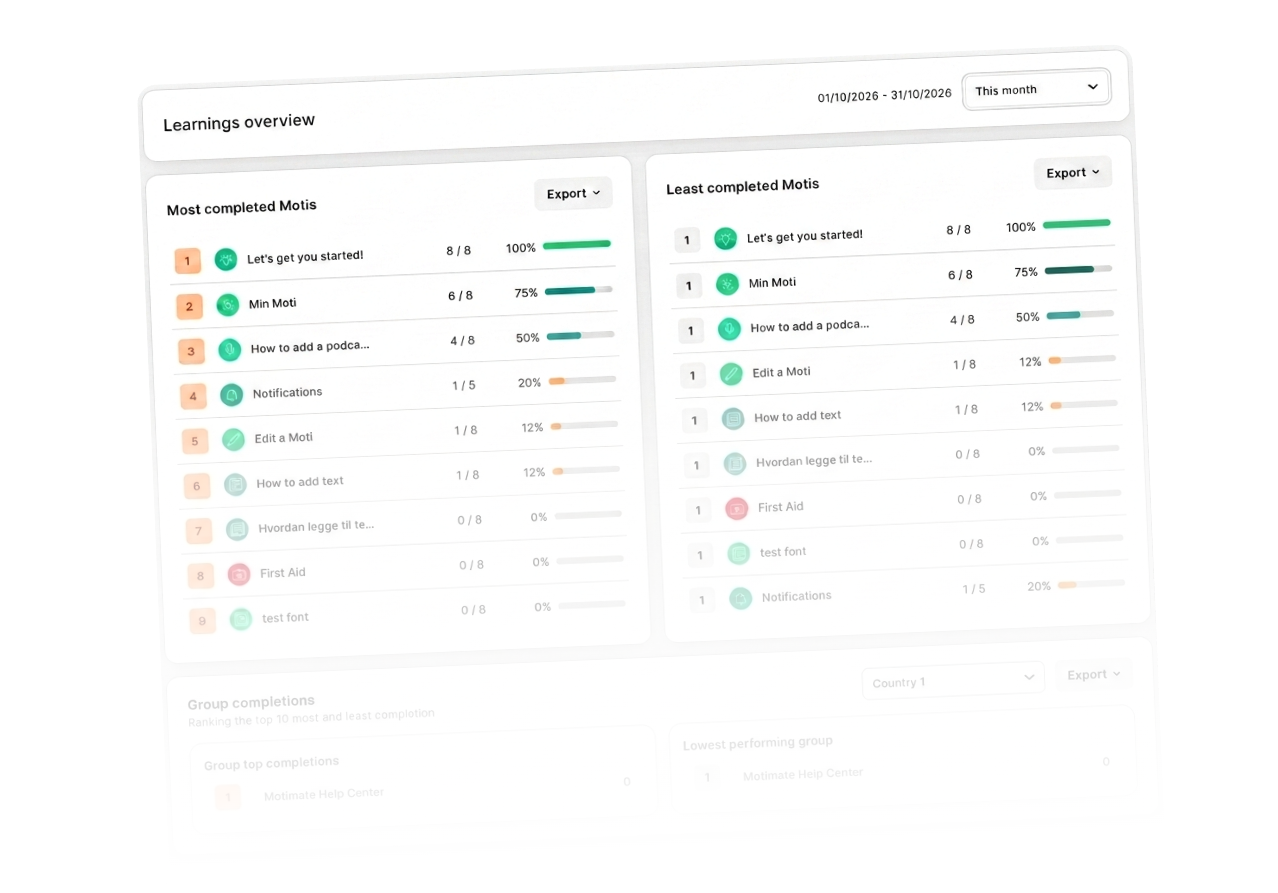The image size is (1278, 893).
Task: Click the 100% progress bar in Most completed Motis
Action: point(577,245)
